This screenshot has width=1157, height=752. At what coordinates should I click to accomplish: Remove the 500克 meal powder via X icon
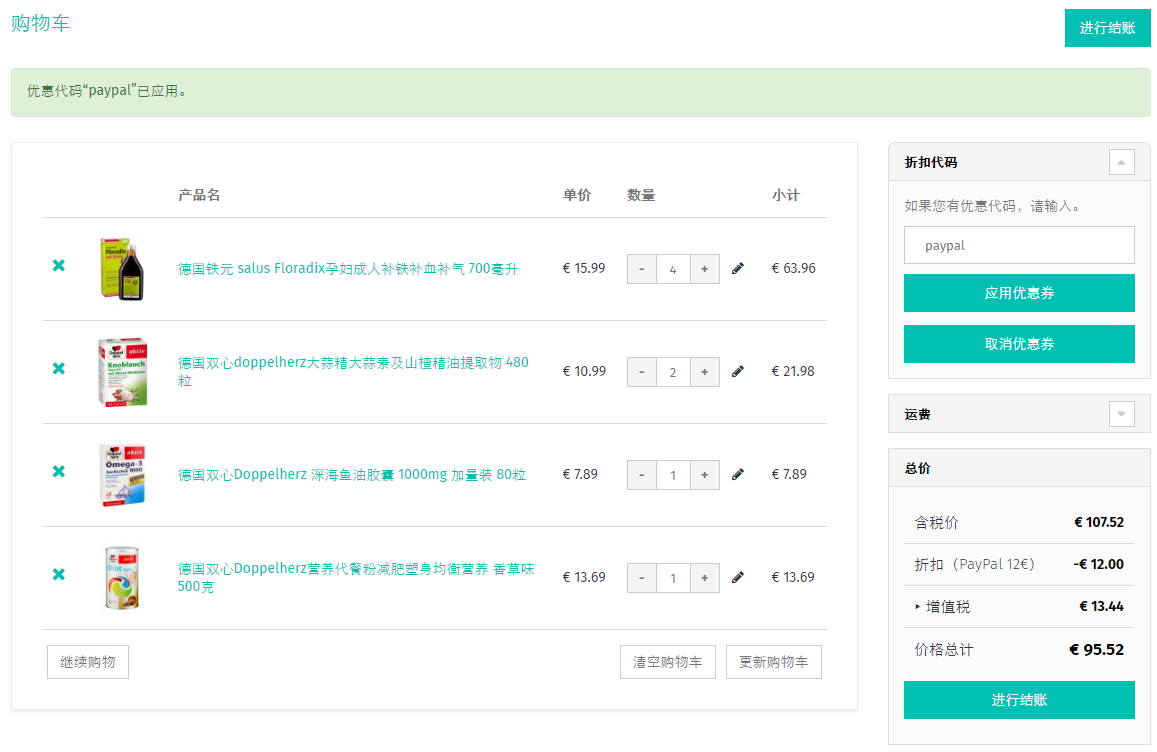(x=59, y=574)
